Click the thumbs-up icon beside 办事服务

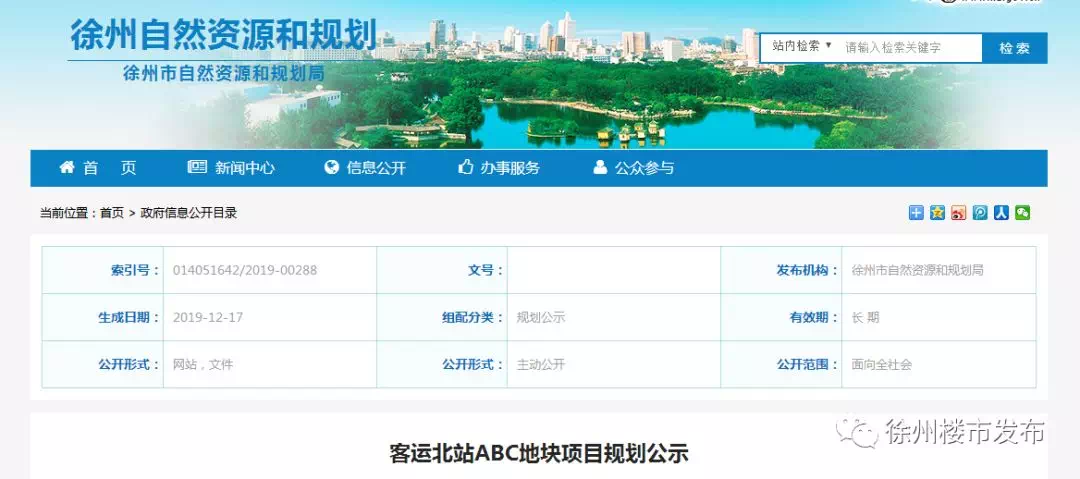pos(466,167)
